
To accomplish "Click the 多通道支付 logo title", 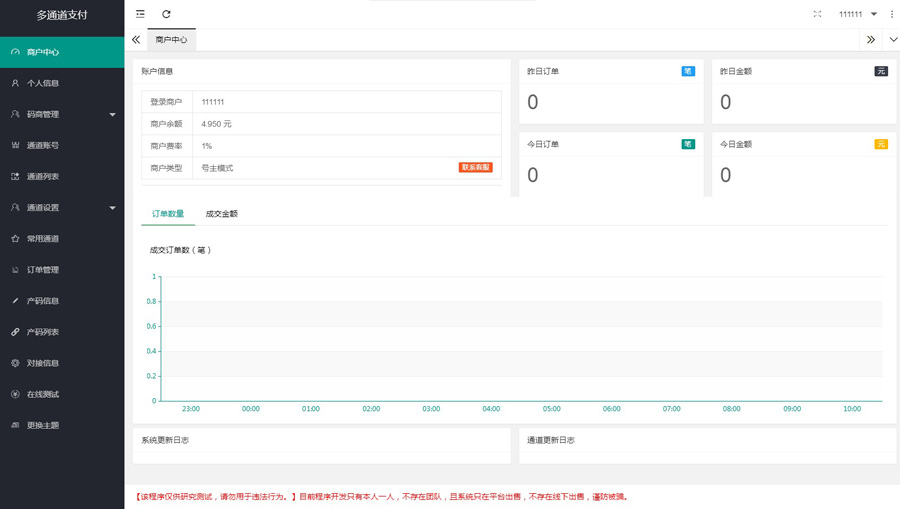I will click(x=62, y=15).
